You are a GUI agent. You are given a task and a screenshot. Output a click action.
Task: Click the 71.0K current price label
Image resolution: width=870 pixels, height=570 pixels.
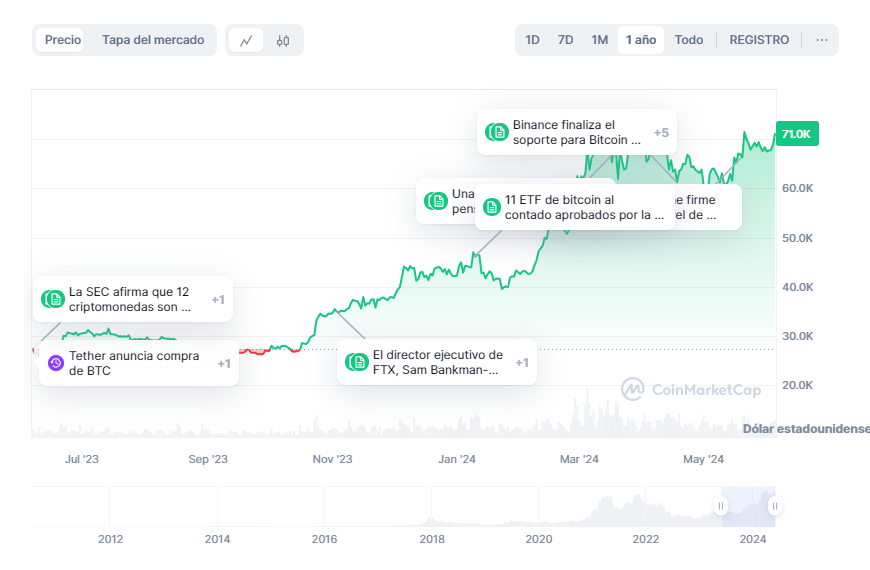tap(796, 134)
